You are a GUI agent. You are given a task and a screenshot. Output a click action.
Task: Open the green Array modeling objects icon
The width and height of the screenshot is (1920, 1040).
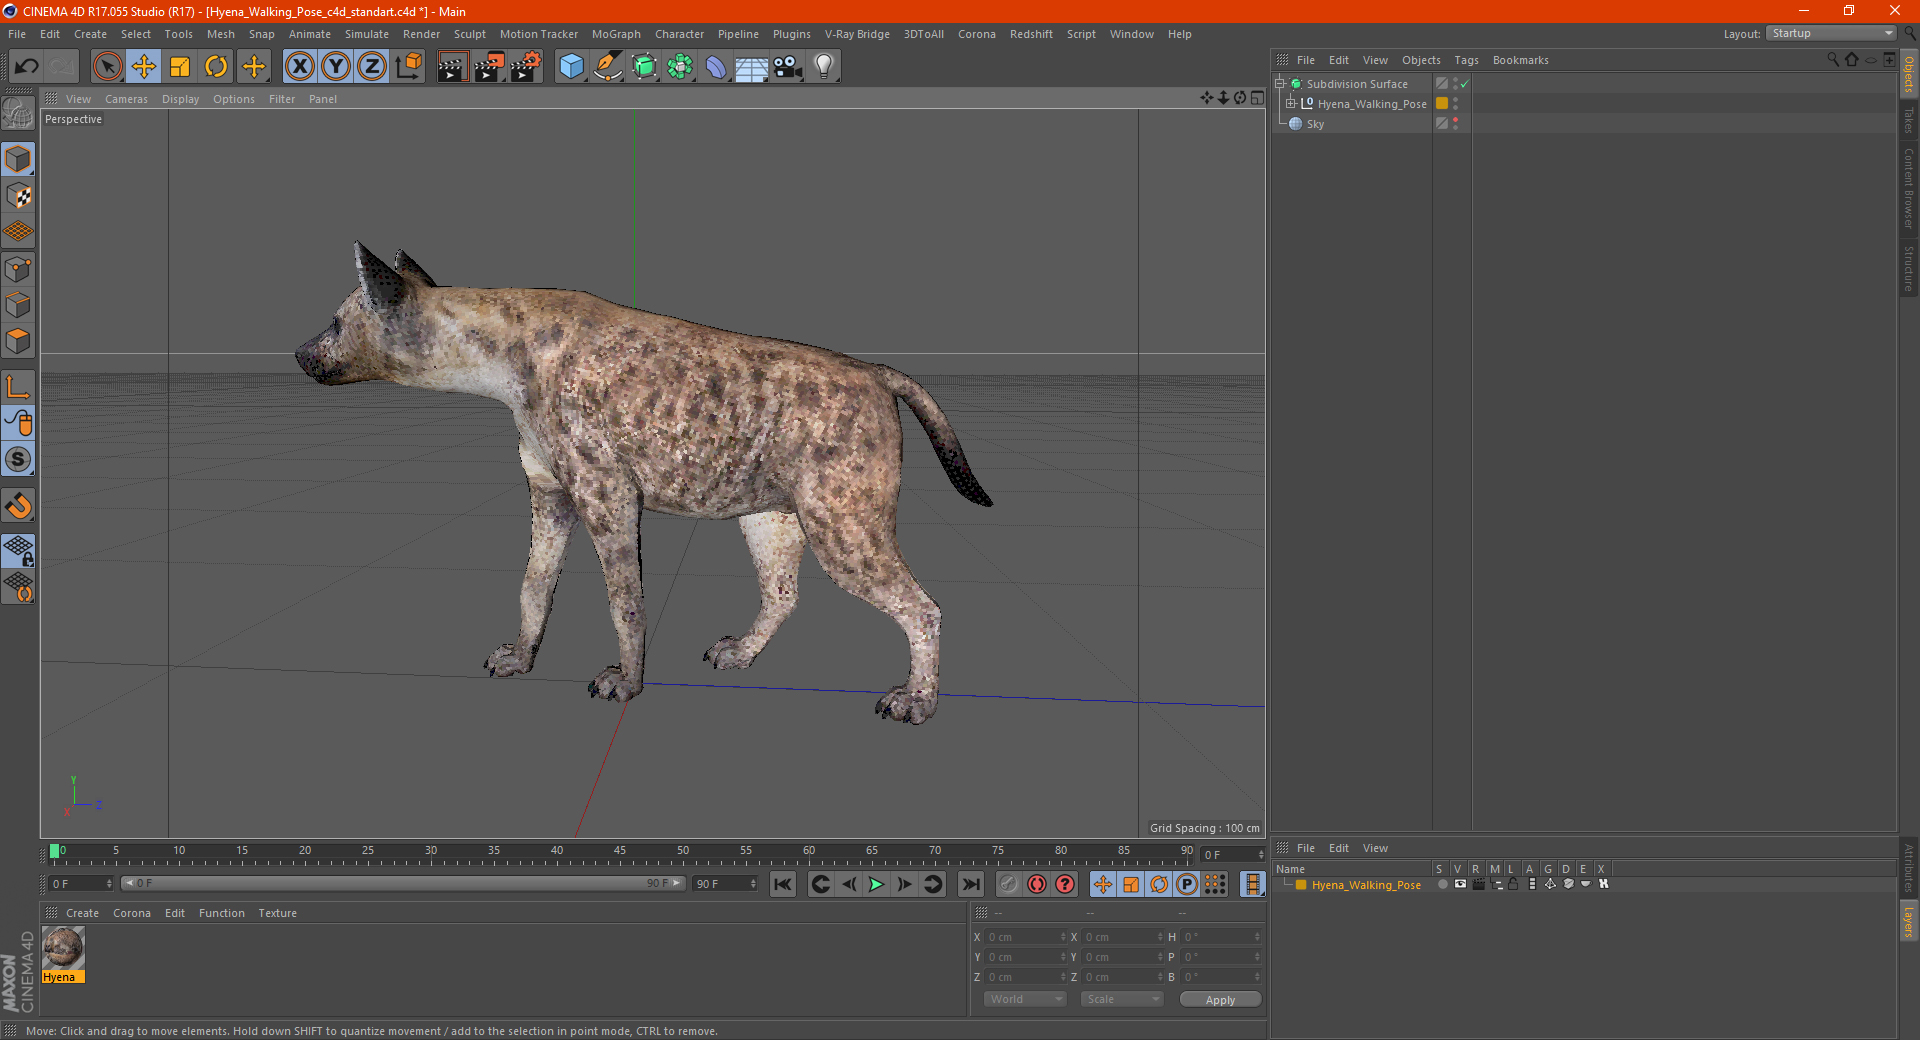point(680,67)
